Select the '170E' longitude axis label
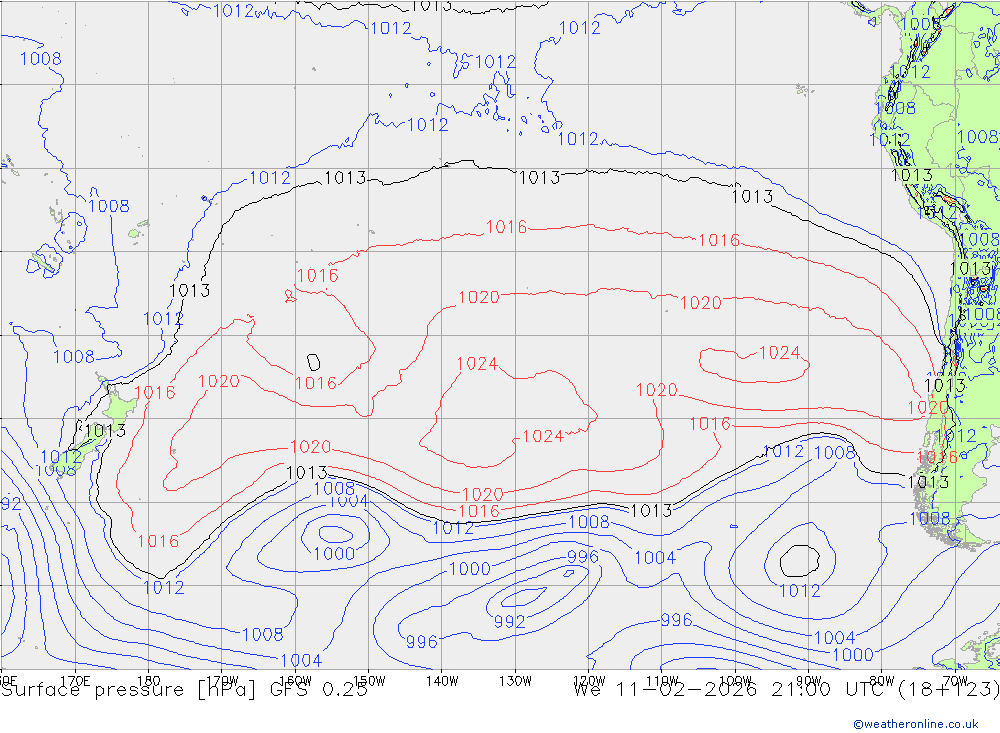Viewport: 1000px width, 733px height. coord(75,681)
